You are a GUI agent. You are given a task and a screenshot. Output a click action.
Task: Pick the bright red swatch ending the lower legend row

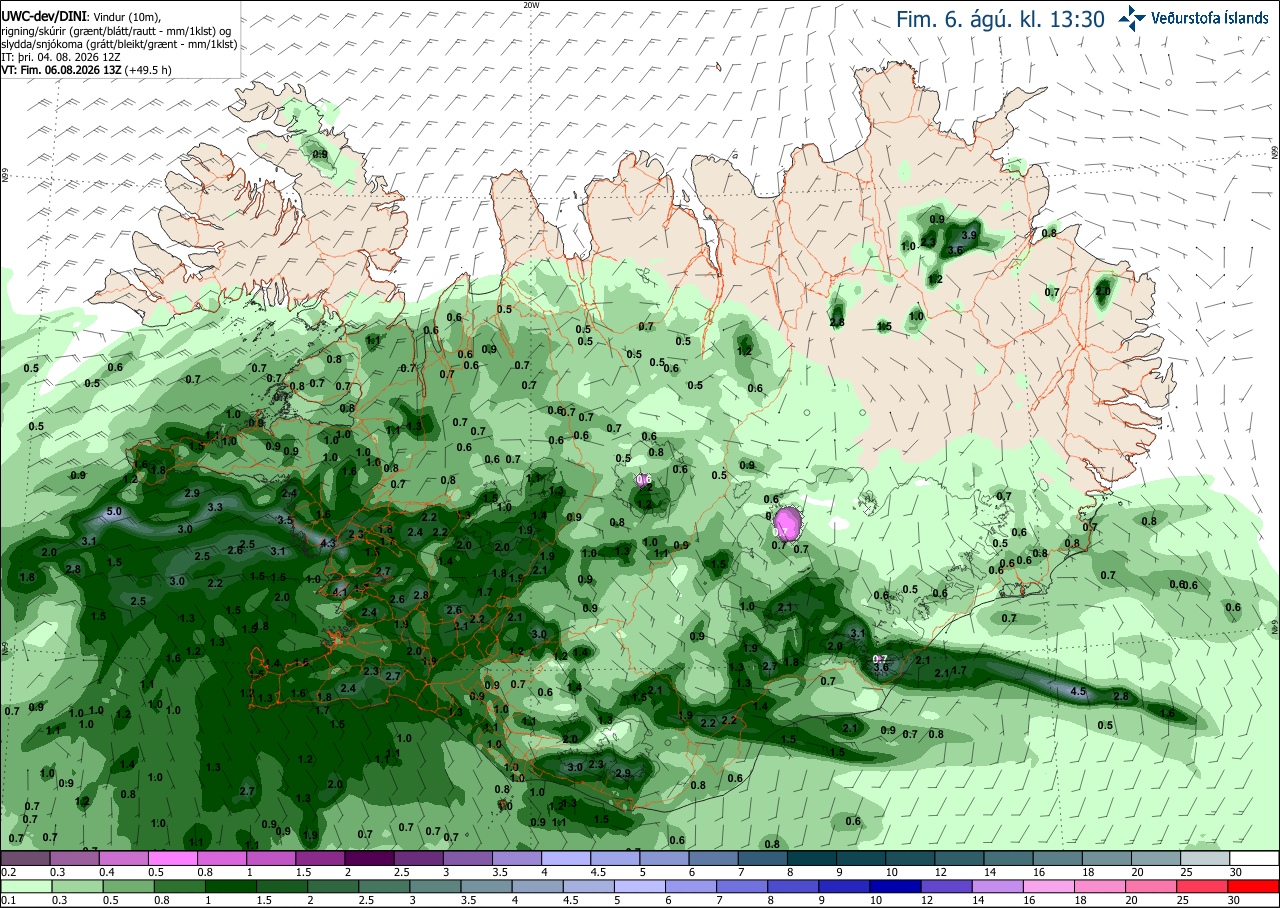(1254, 886)
